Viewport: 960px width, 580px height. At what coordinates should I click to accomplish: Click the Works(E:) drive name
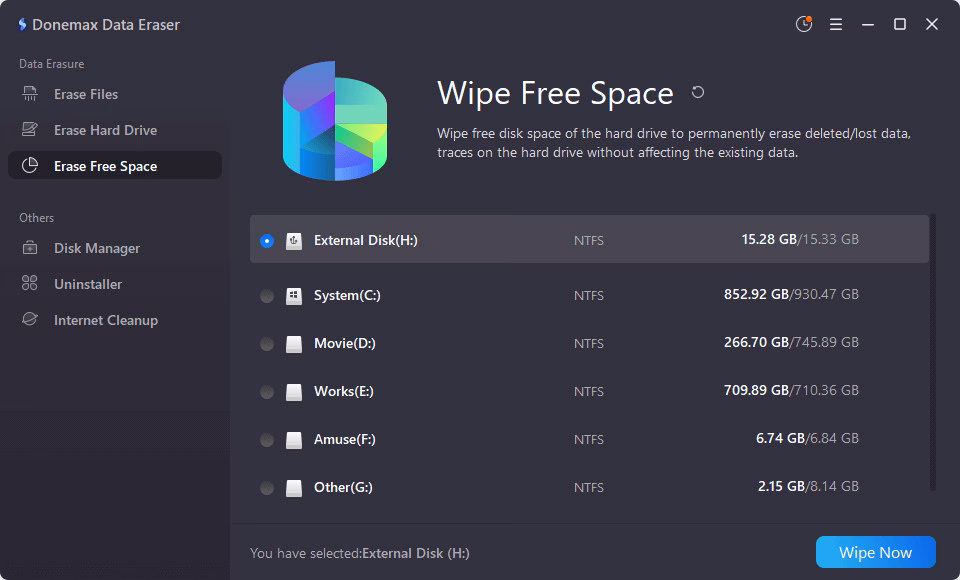(x=343, y=391)
